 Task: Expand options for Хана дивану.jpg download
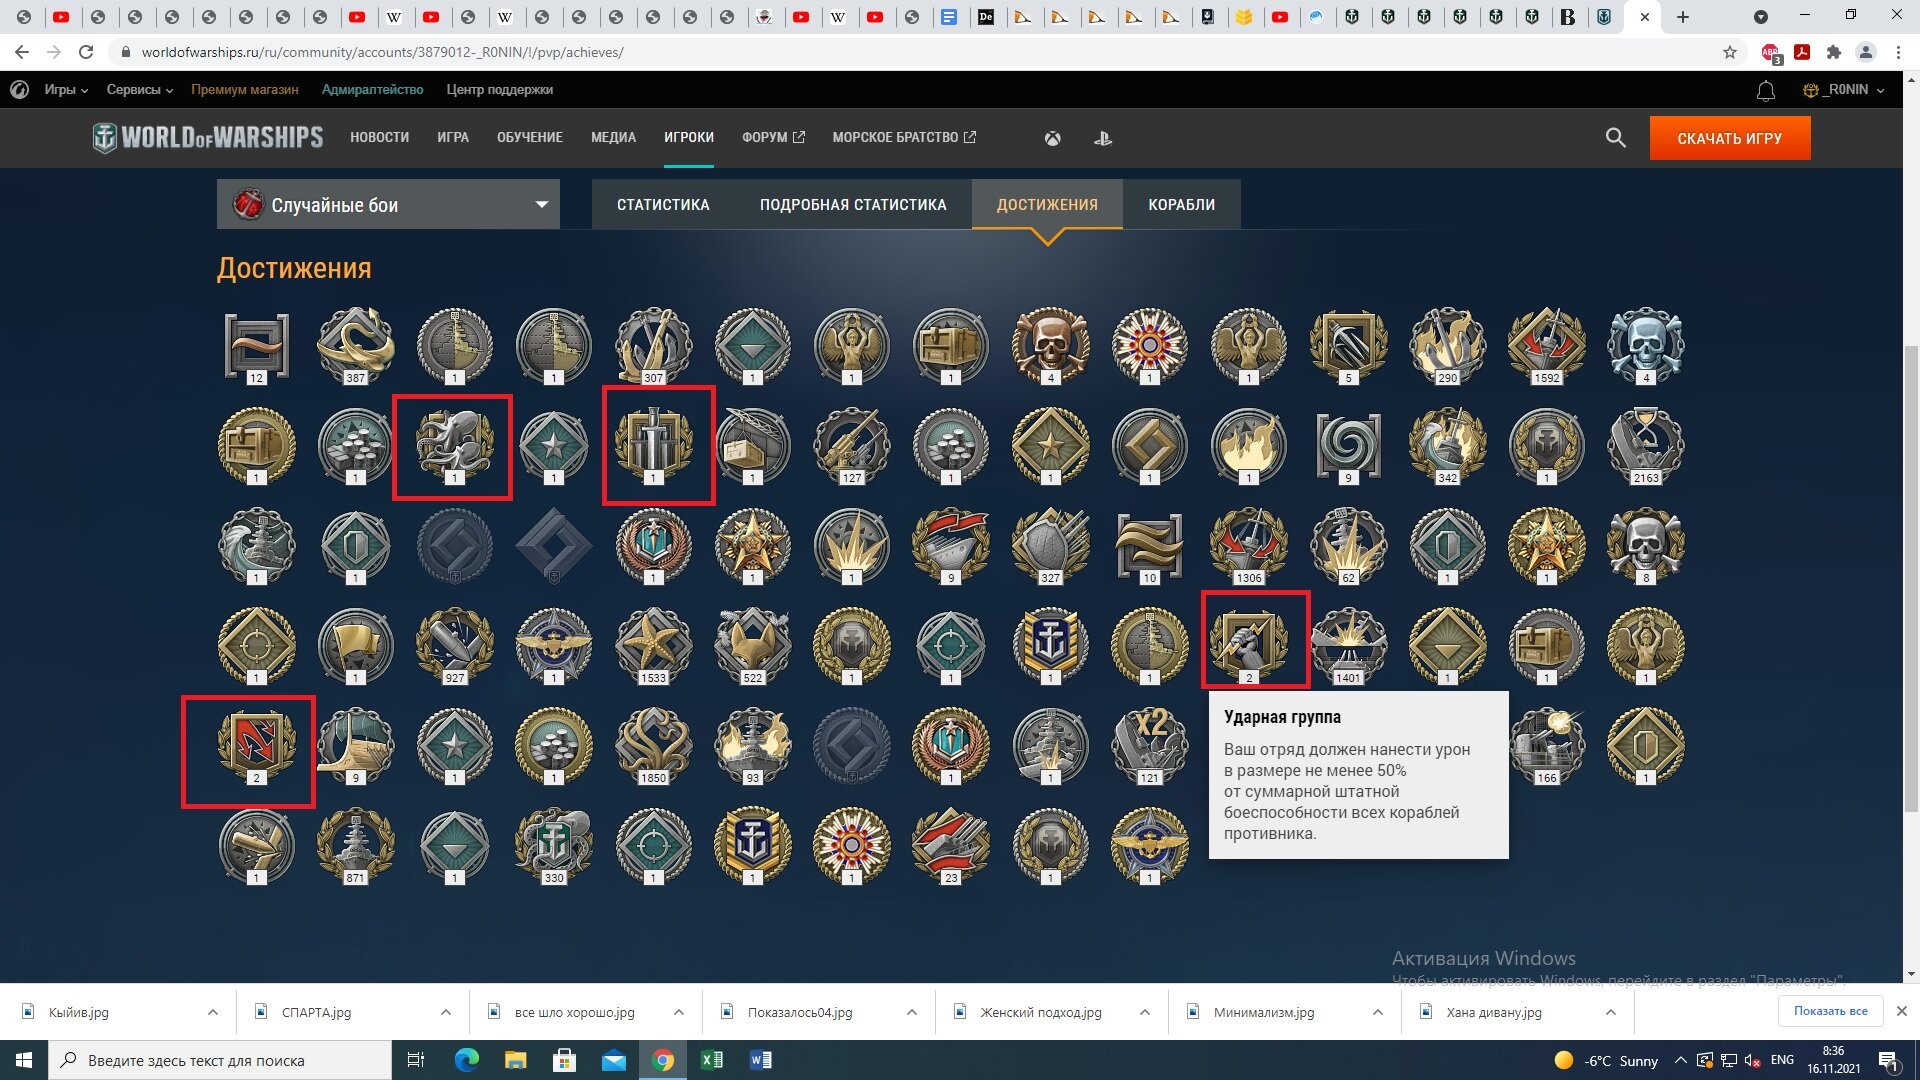click(x=1610, y=1012)
